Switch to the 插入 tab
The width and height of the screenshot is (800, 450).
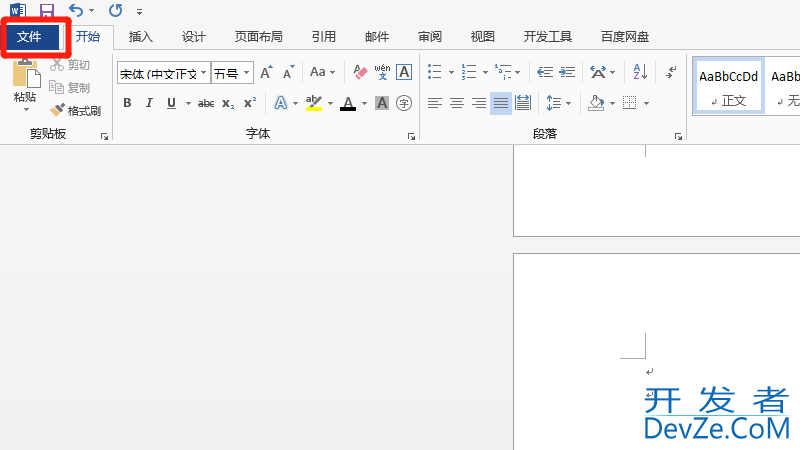(x=140, y=37)
